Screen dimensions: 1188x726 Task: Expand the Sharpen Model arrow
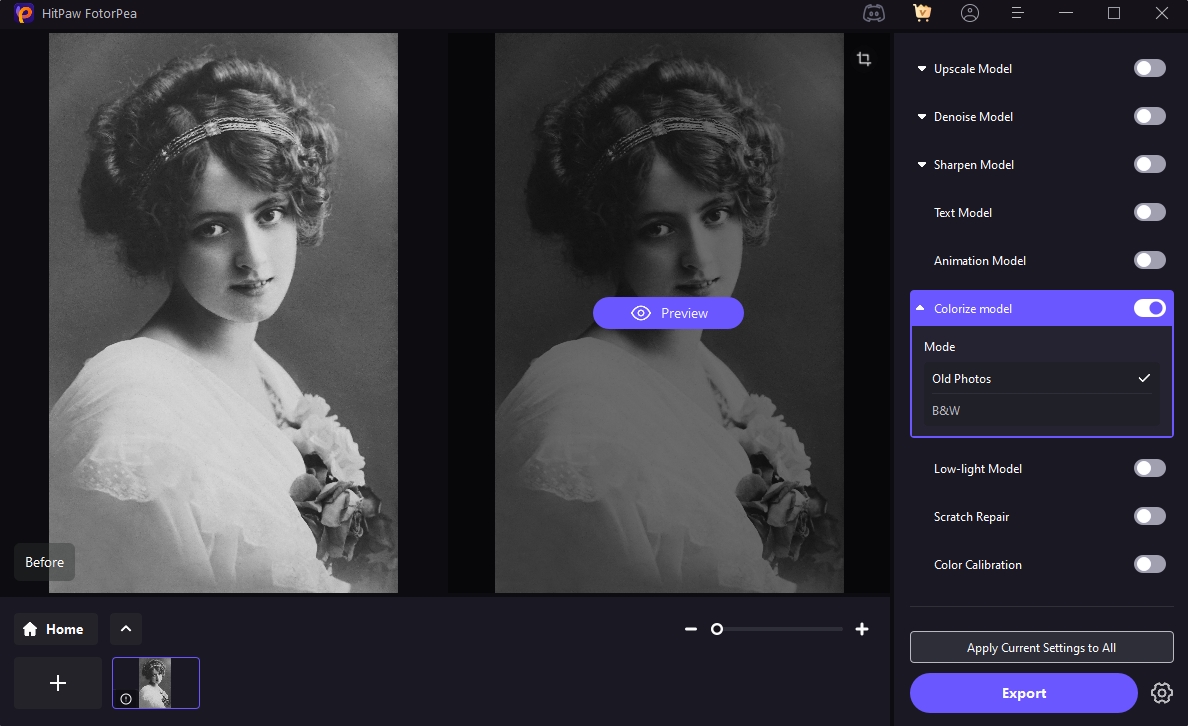[x=921, y=164]
